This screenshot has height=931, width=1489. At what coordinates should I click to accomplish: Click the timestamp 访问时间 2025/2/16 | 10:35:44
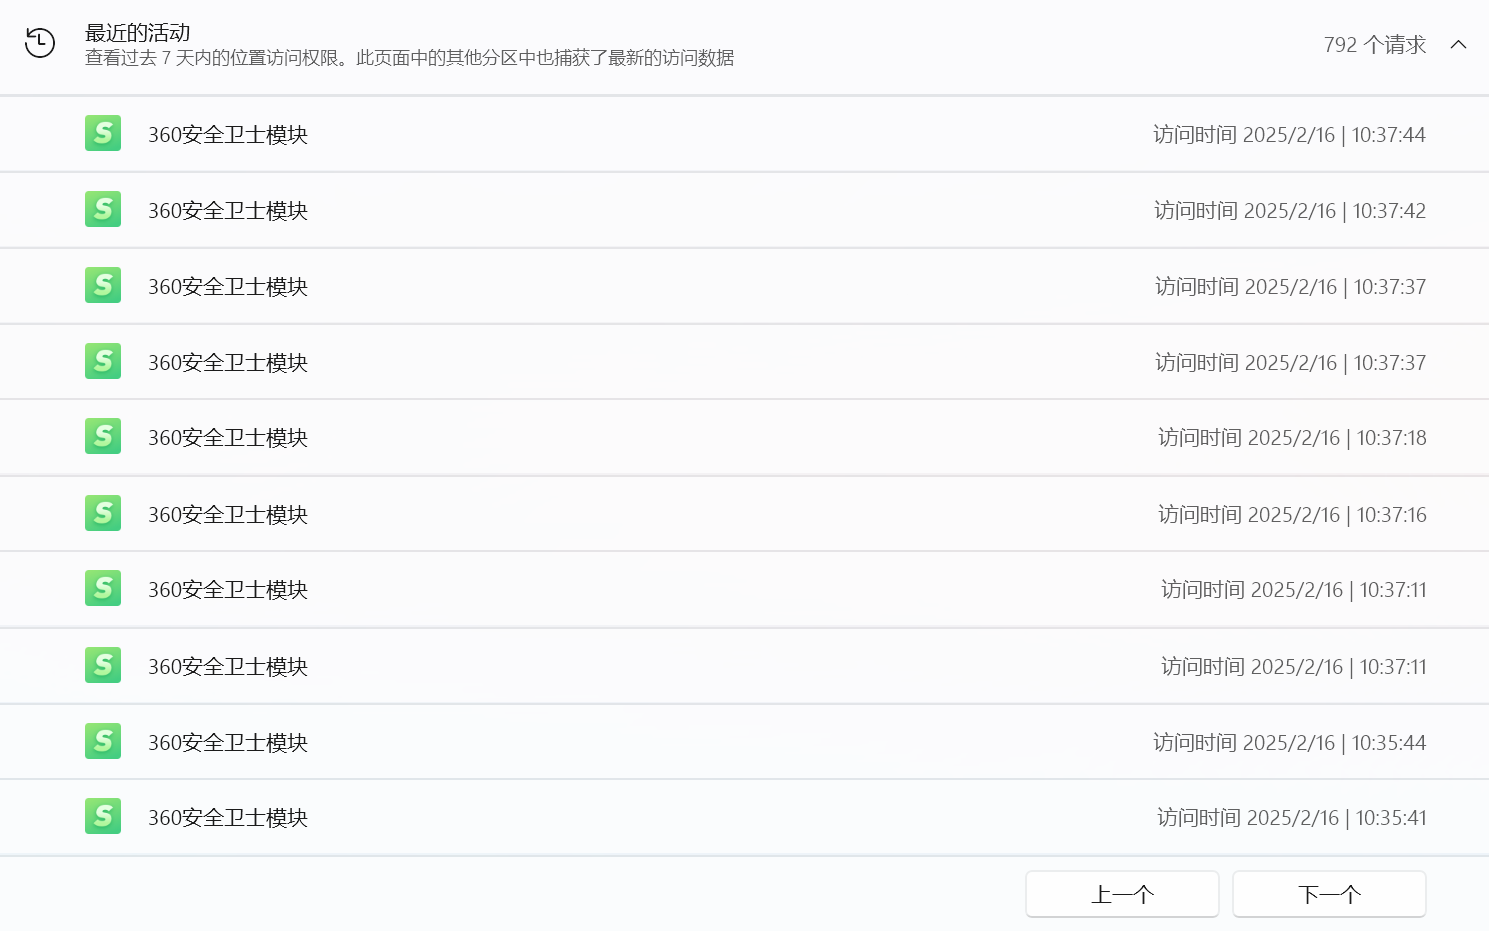(1289, 743)
